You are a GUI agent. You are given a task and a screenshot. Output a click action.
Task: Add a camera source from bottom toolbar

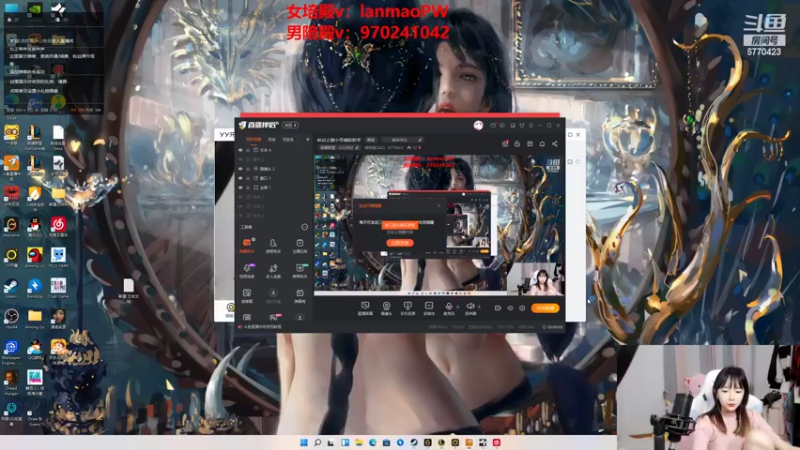point(386,306)
